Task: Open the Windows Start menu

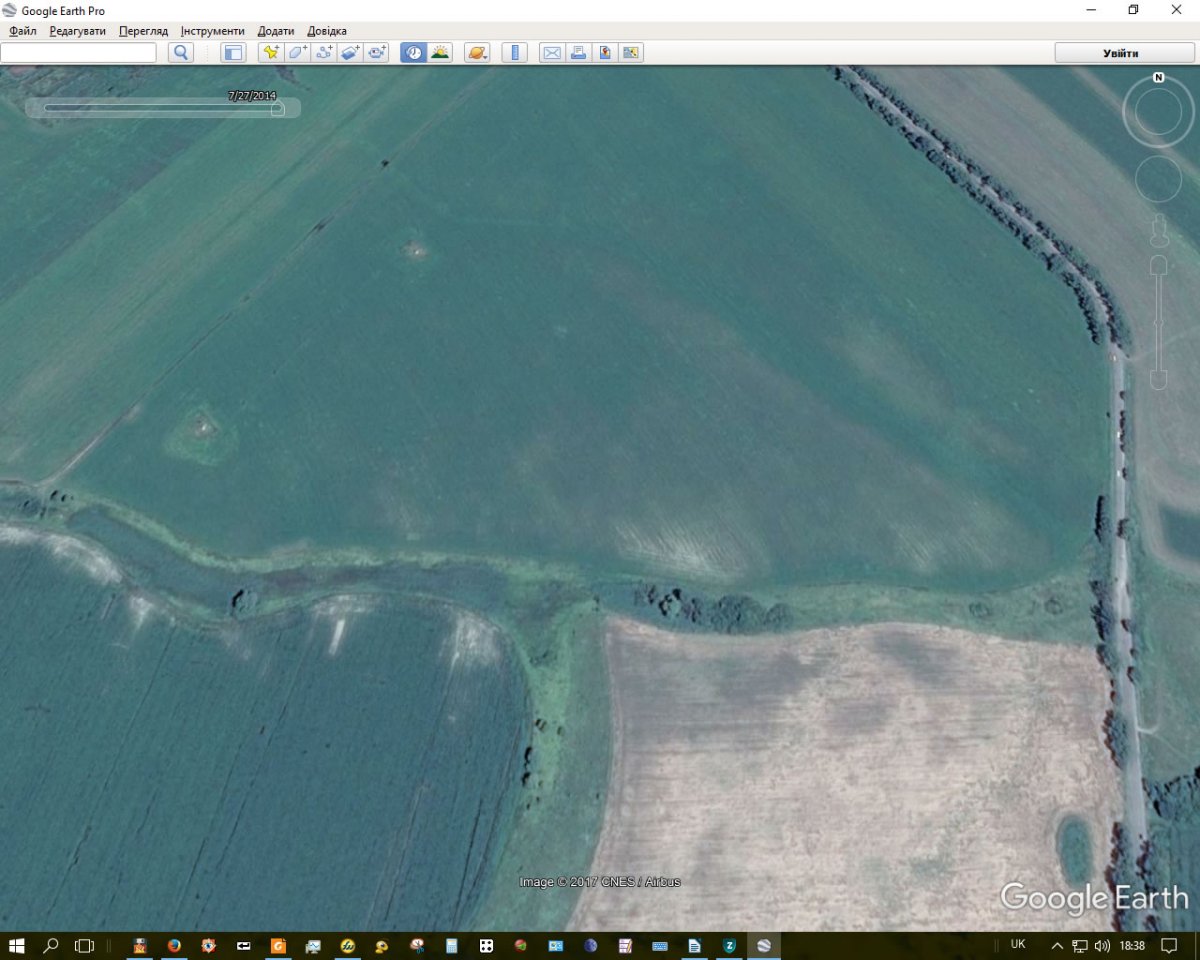Action: coord(17,945)
